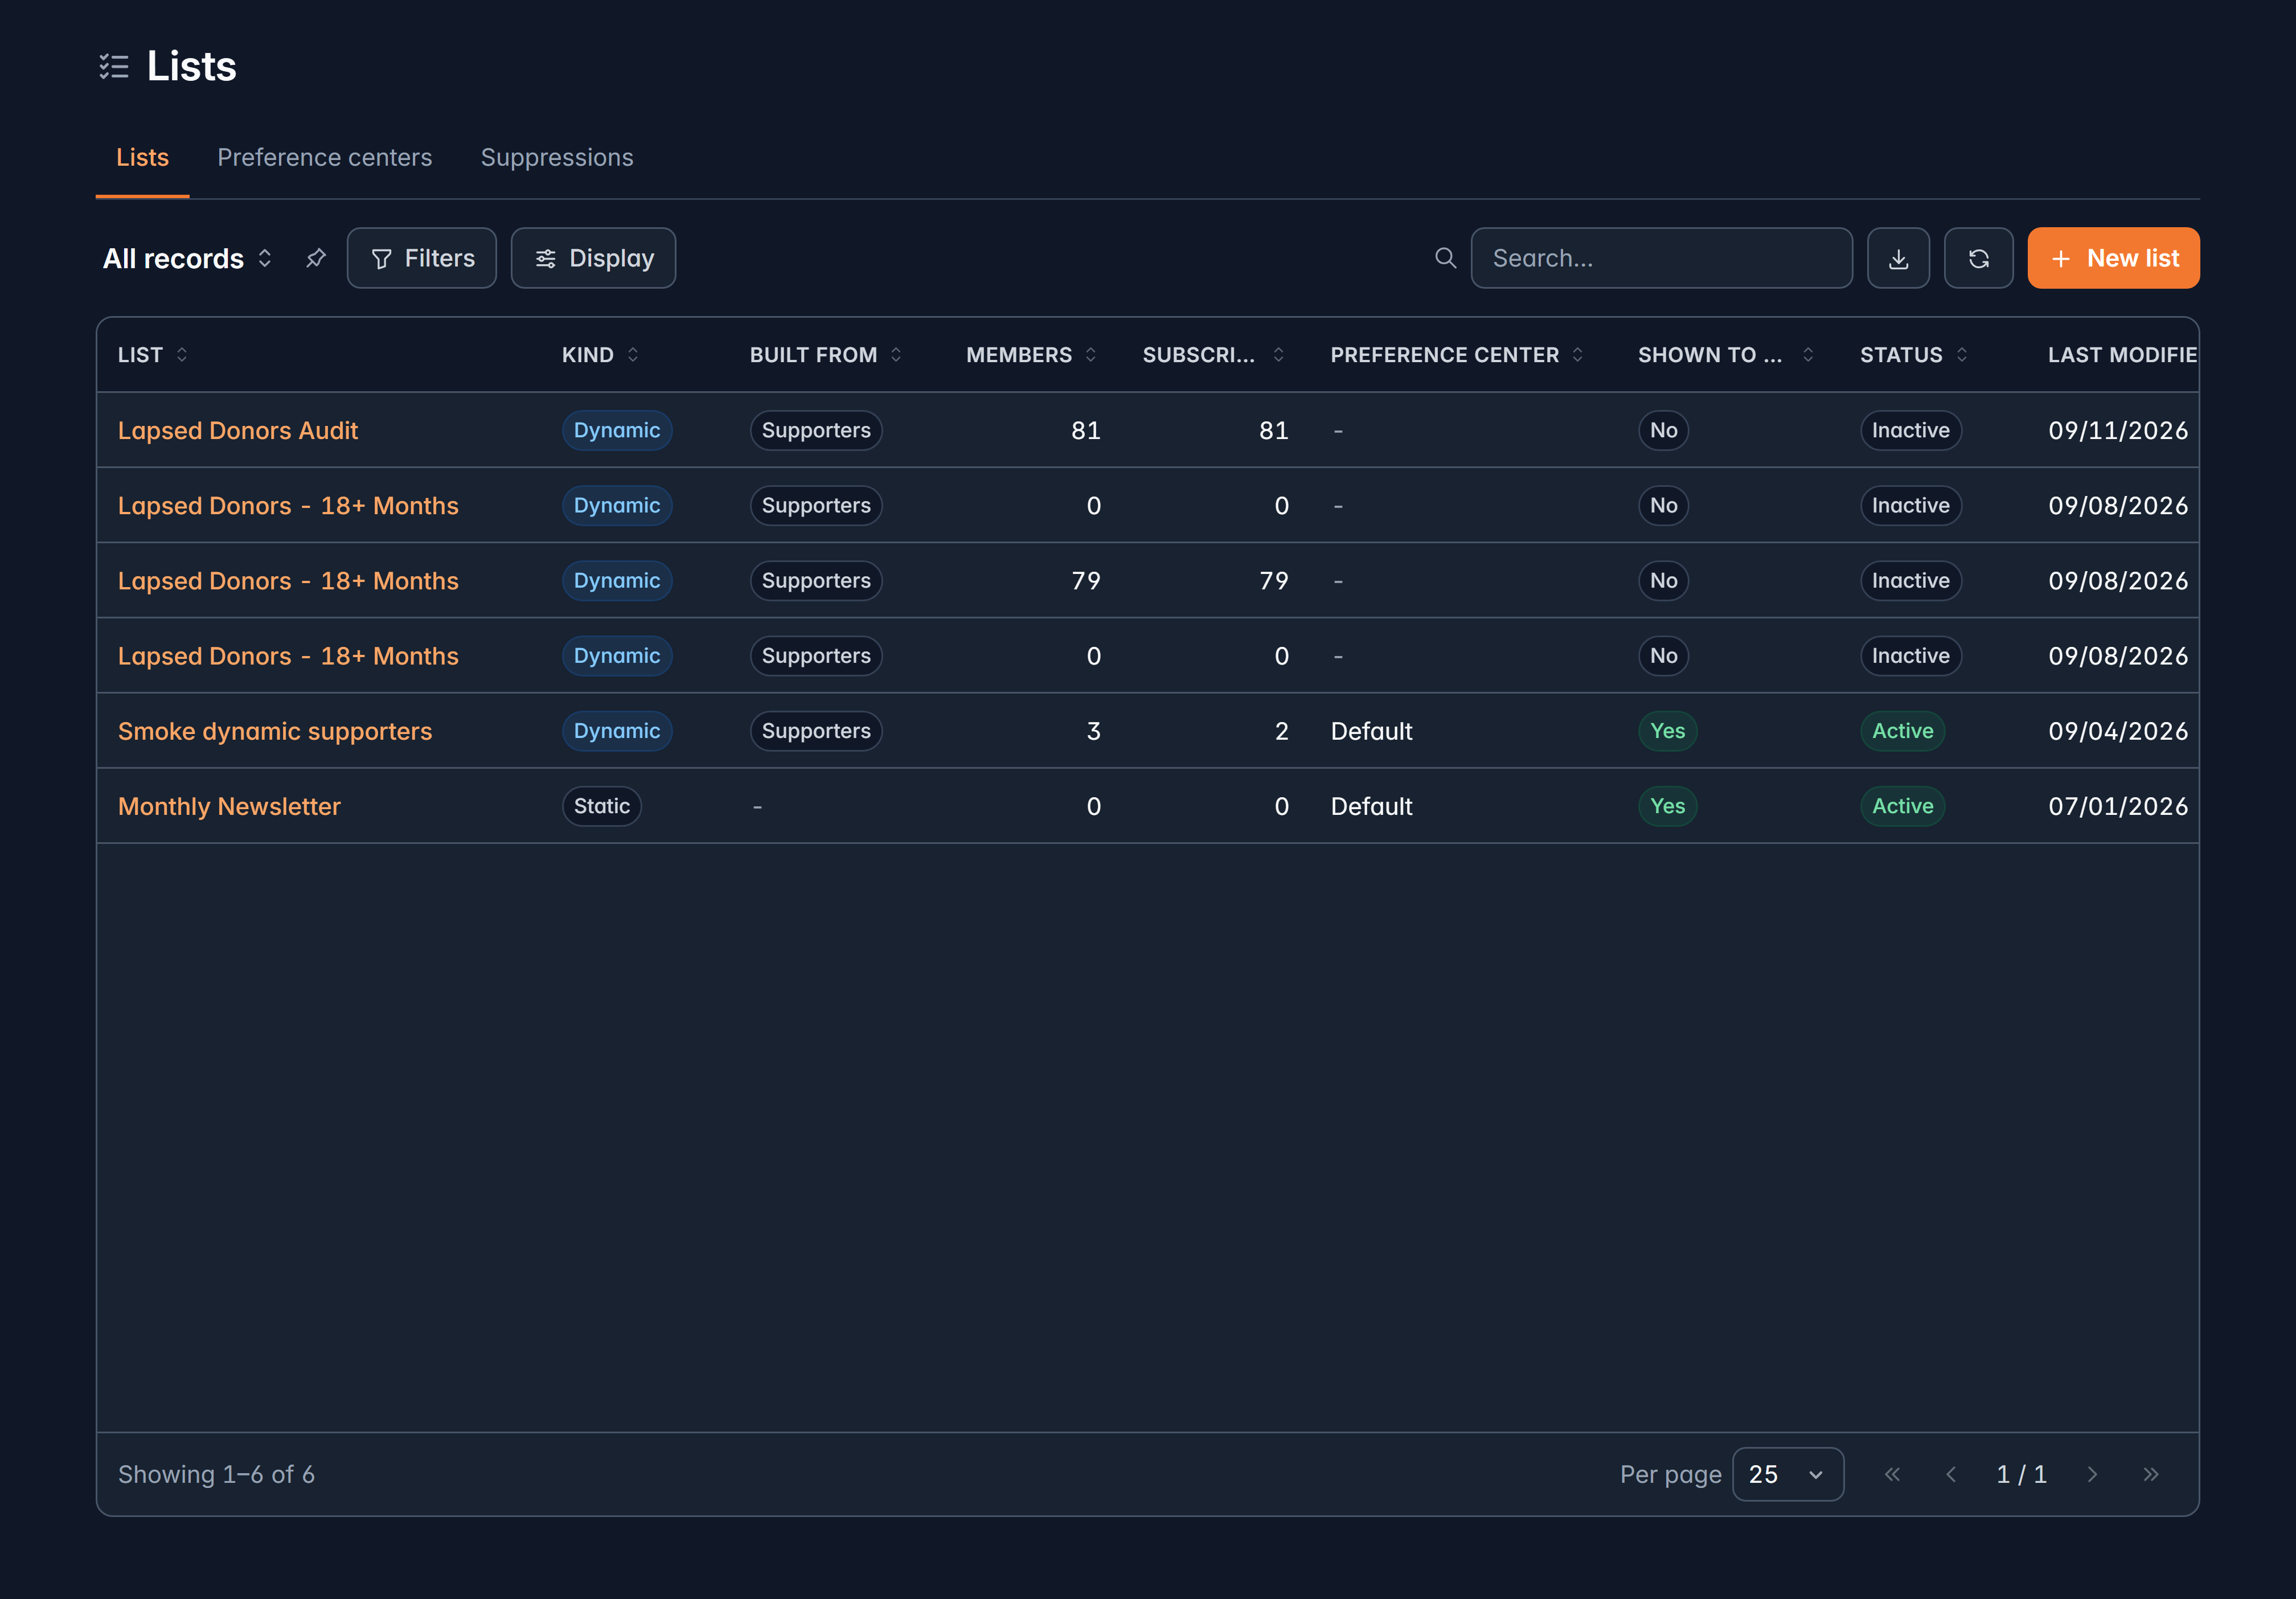Sort by the MEMBERS column arrows
The width and height of the screenshot is (2296, 1599).
pyautogui.click(x=1090, y=355)
